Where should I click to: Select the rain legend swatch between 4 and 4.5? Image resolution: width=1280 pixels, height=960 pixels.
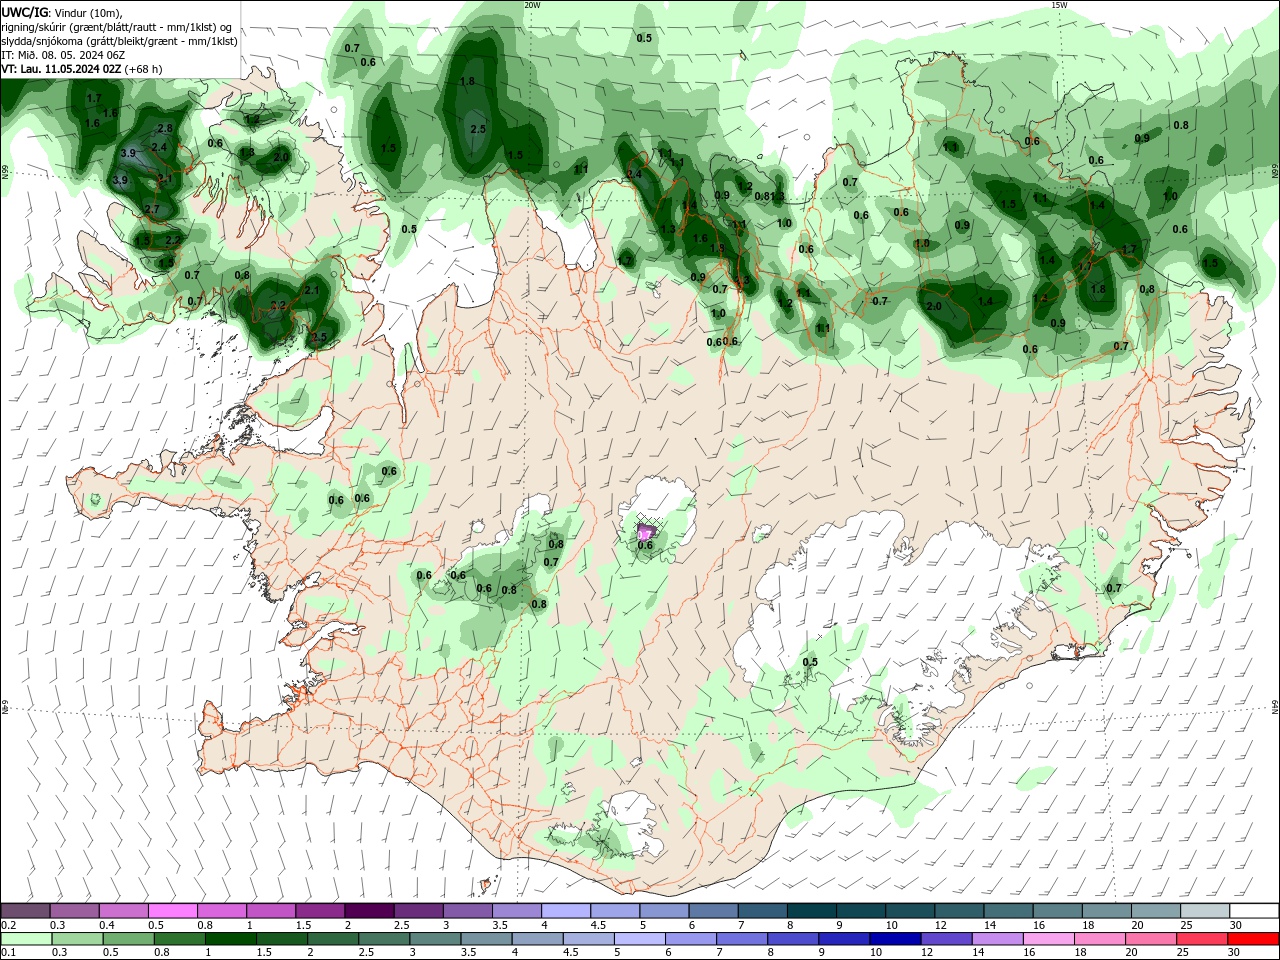coord(539,939)
